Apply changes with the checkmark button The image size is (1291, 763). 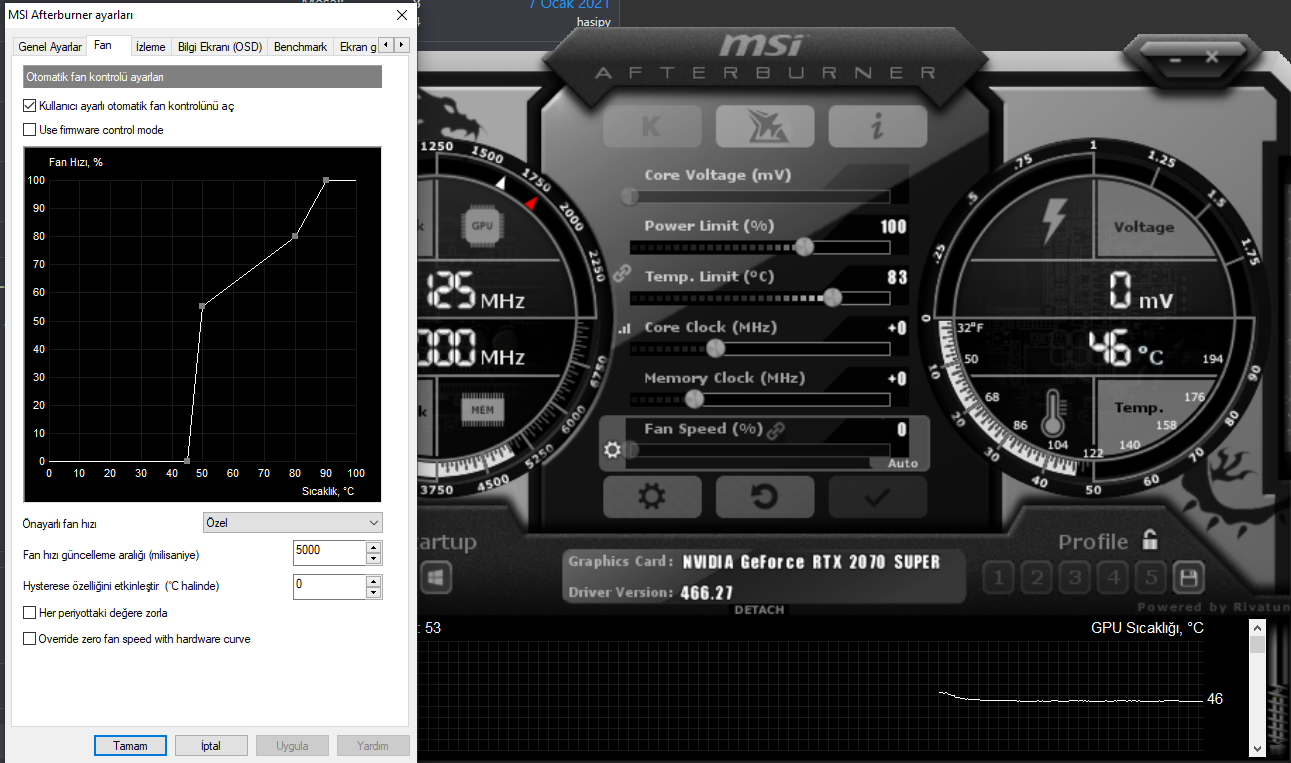click(x=878, y=497)
